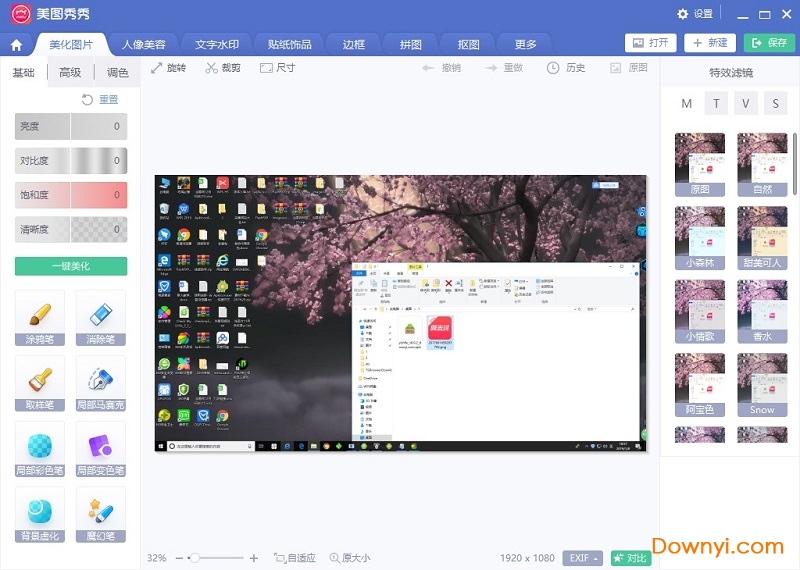Select the 局部彩色笔 color brush tool

pos(40,449)
